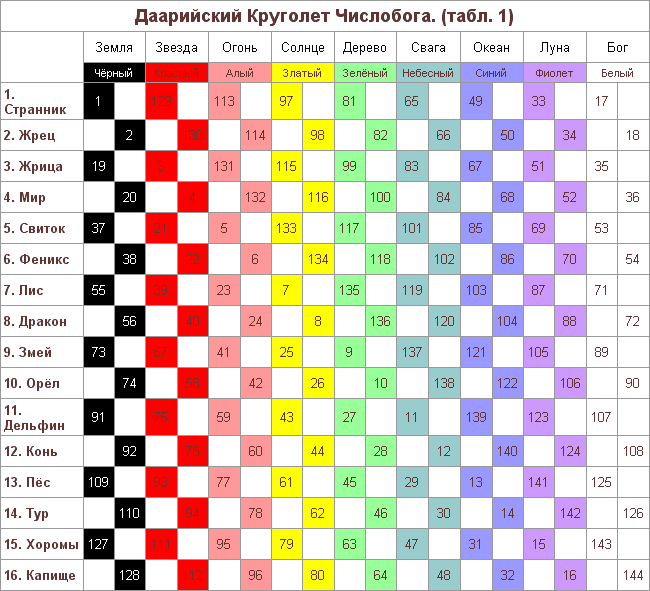Click blue cell with number 139
650x591 pixels.
pos(476,417)
